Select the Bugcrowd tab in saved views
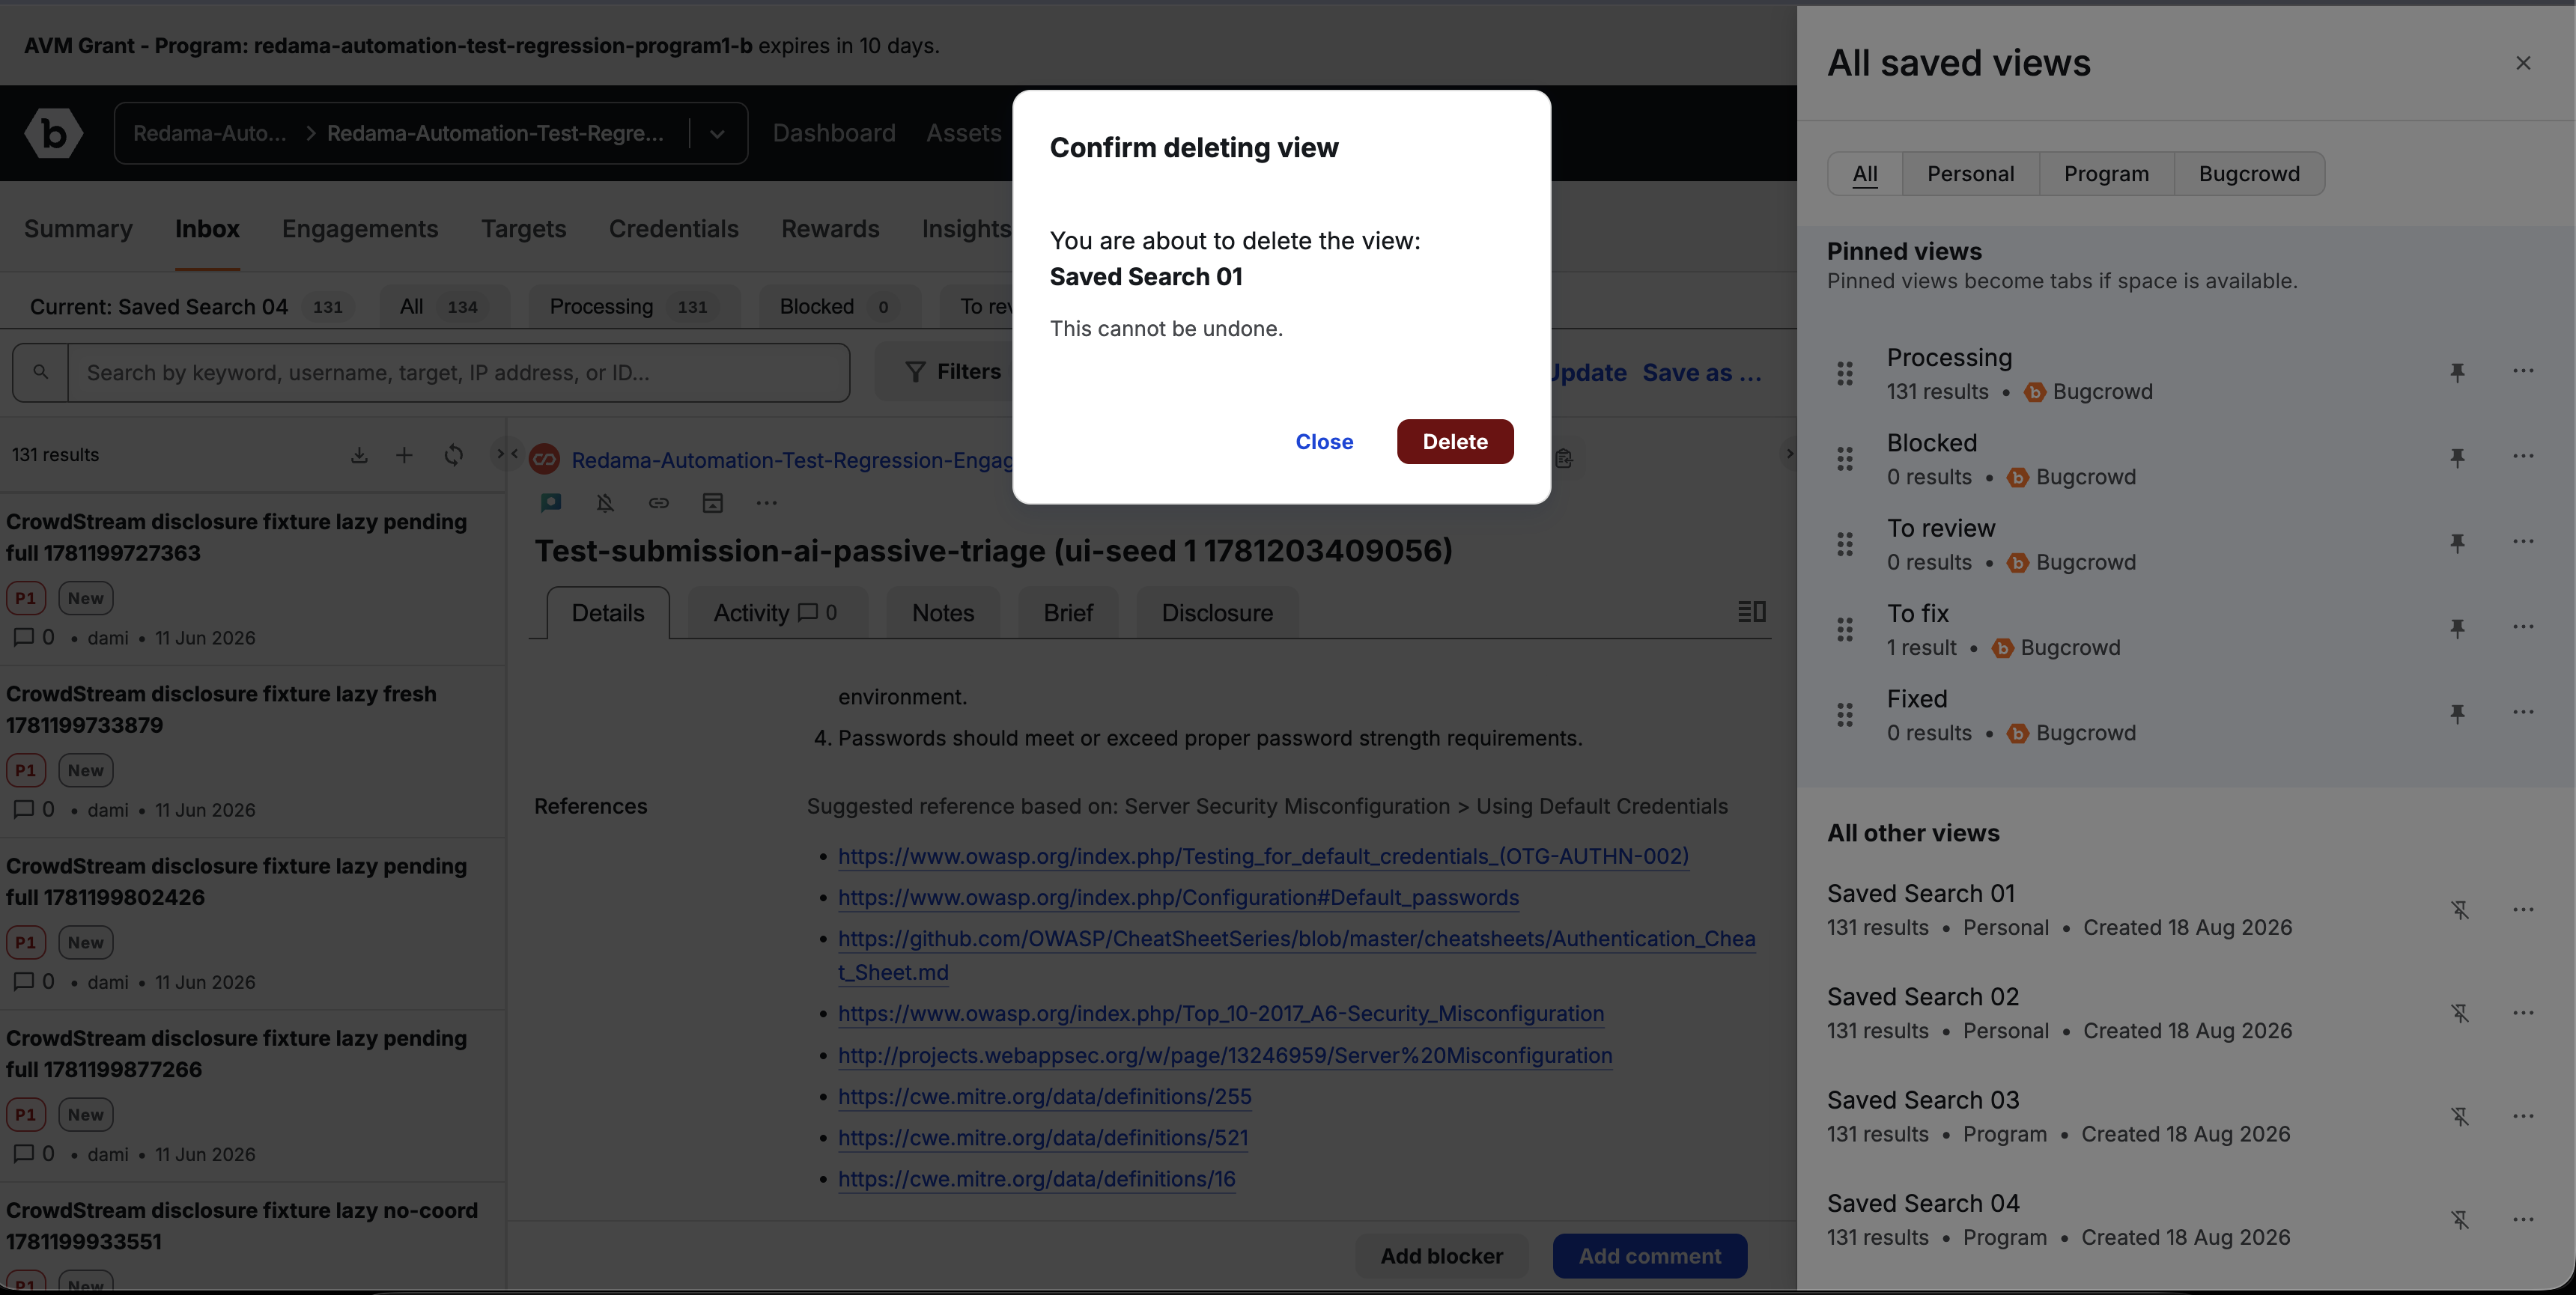The width and height of the screenshot is (2576, 1295). (x=2249, y=174)
